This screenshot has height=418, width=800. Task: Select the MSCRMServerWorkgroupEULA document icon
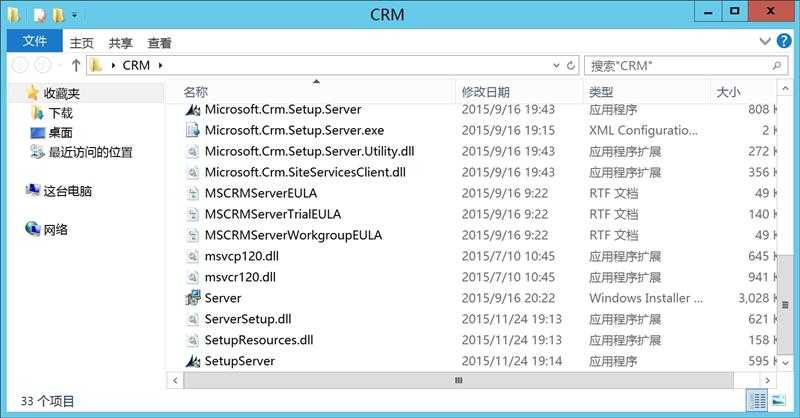(193, 235)
